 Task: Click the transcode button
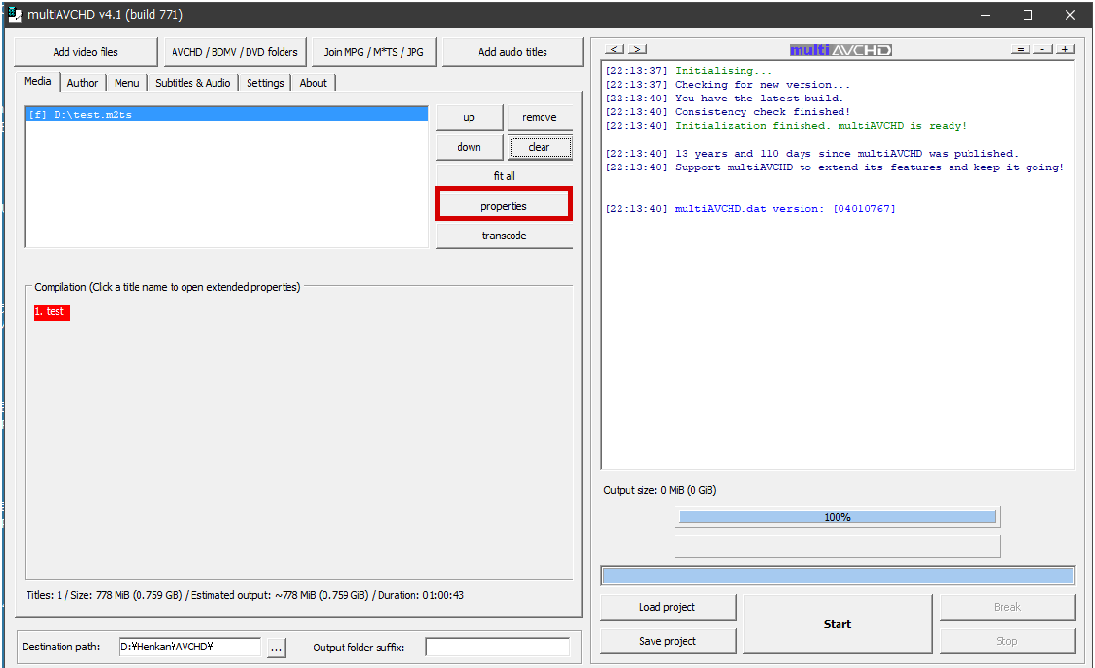(x=504, y=236)
